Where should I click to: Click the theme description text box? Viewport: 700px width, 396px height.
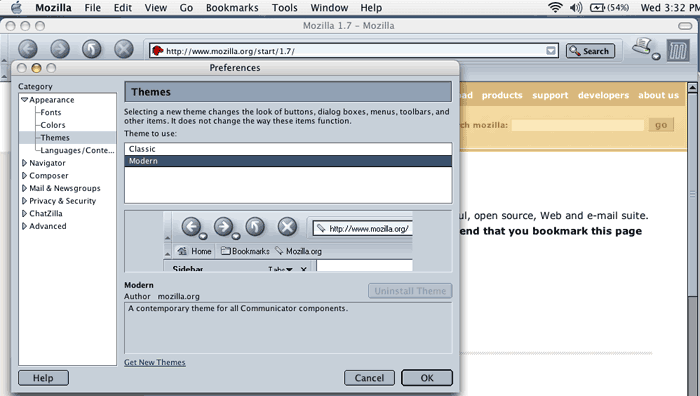[288, 328]
